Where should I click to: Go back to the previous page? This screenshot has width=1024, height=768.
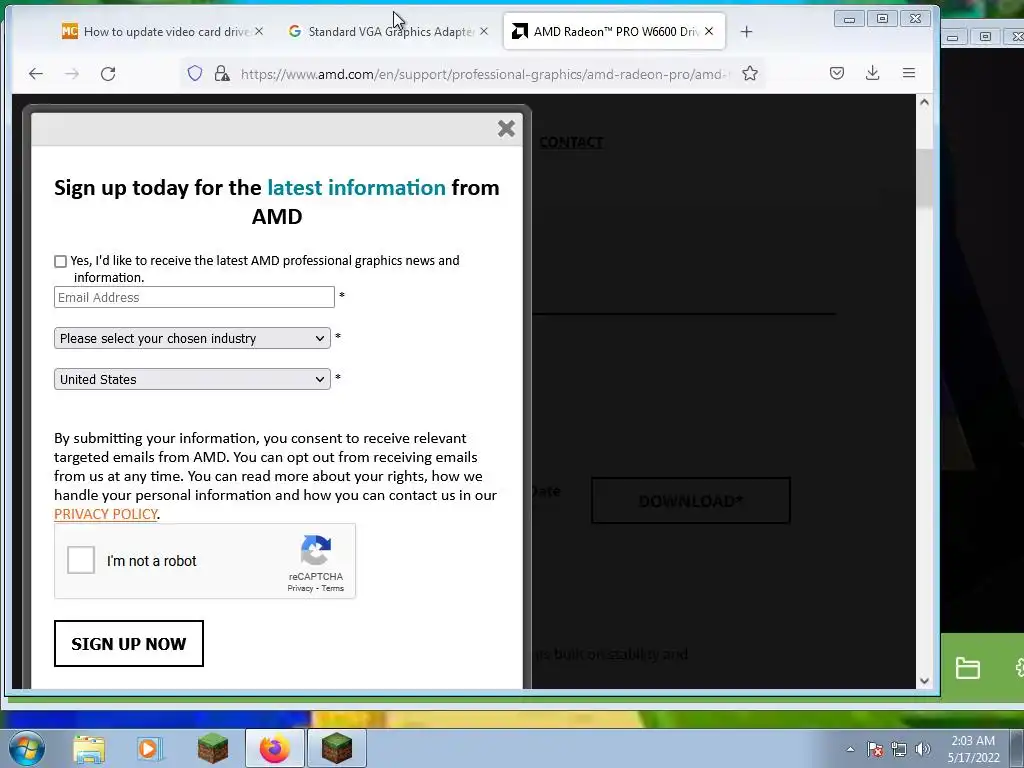pos(36,74)
